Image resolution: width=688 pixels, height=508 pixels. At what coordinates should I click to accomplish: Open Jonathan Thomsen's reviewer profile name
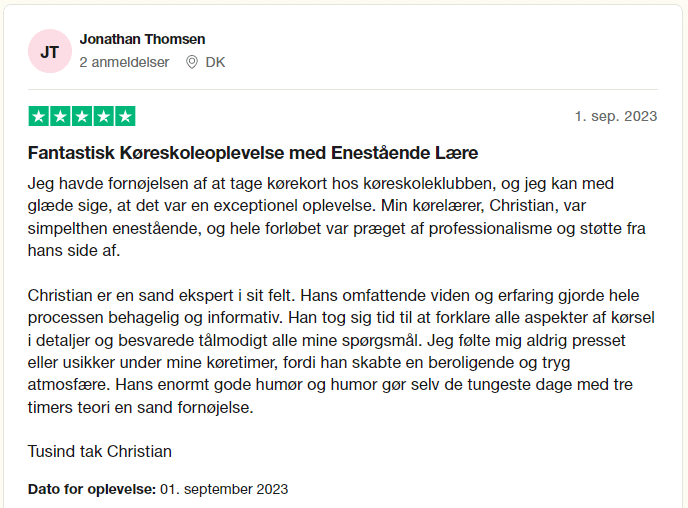pyautogui.click(x=142, y=39)
